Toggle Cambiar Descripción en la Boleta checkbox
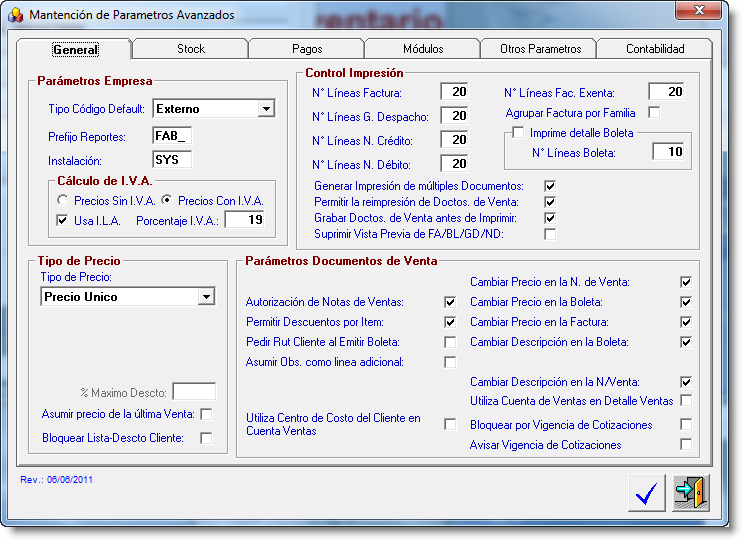743x541 pixels. coord(686,342)
